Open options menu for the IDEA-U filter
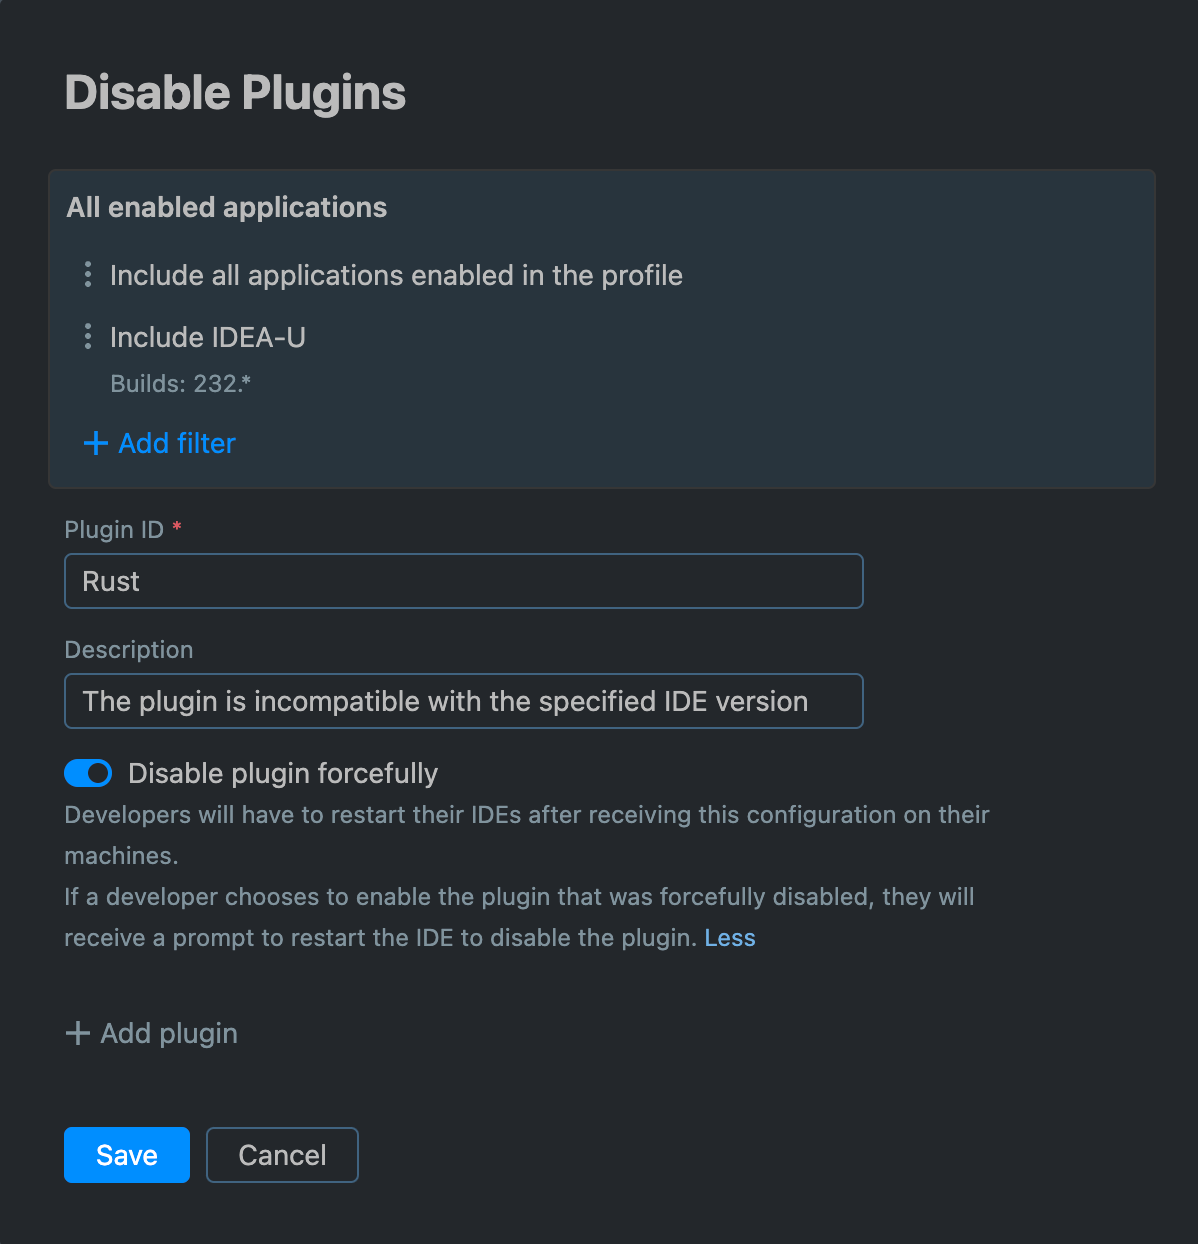Screen dimensions: 1198x1244 pyautogui.click(x=88, y=337)
